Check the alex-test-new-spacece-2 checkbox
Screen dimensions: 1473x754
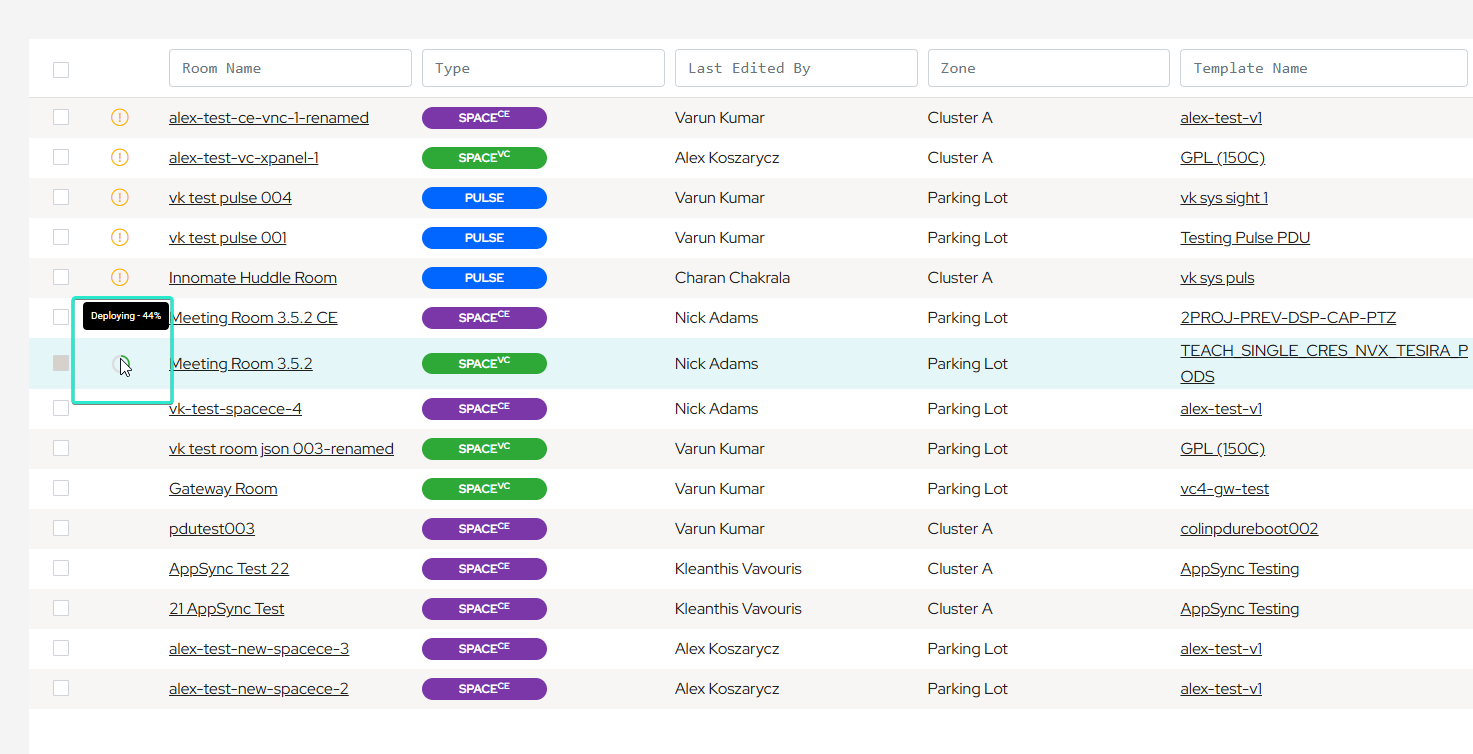pos(61,688)
